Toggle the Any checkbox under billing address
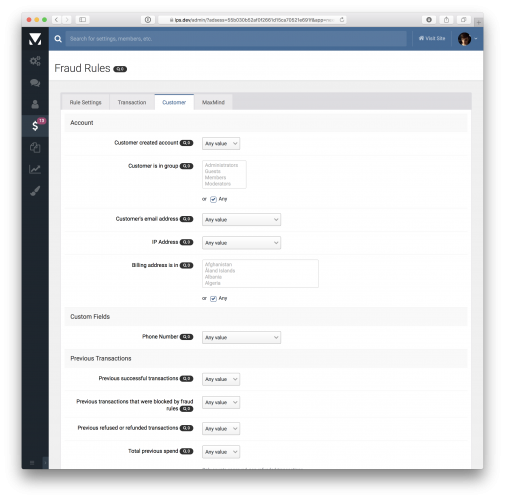The image size is (505, 500). click(x=213, y=298)
